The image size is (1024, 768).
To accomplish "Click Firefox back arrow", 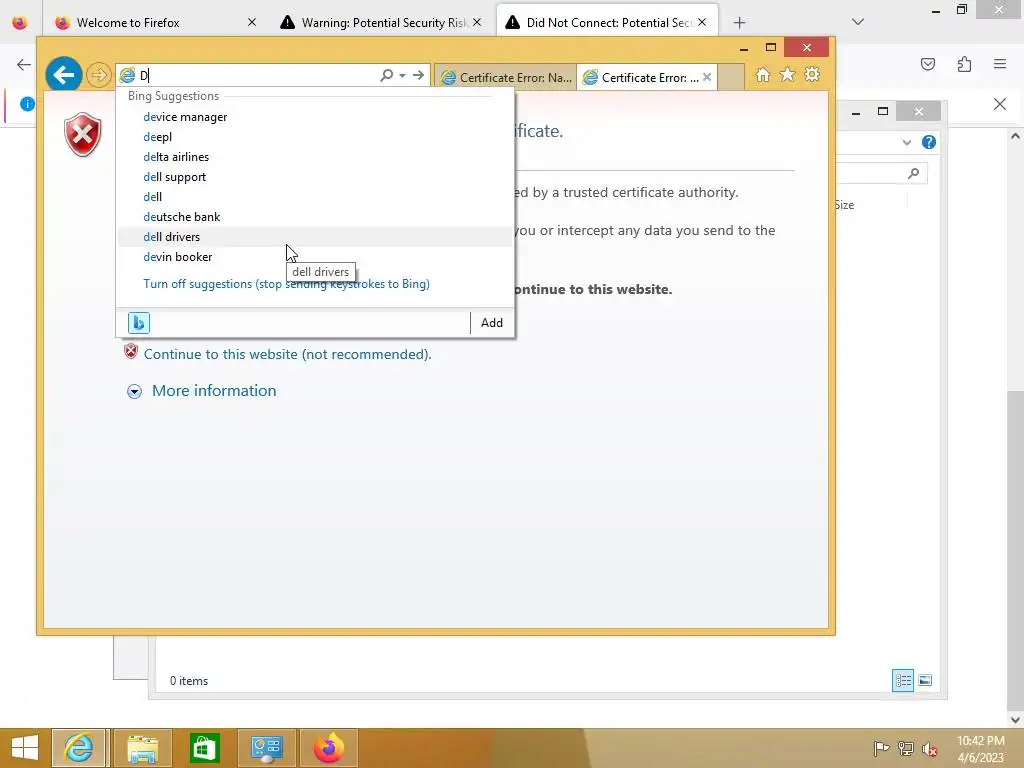I will pos(24,64).
